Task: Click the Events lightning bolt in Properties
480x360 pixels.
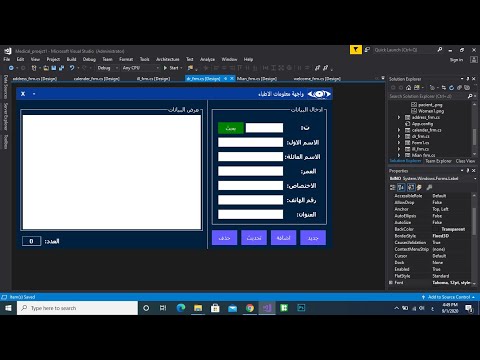Action: click(x=419, y=187)
